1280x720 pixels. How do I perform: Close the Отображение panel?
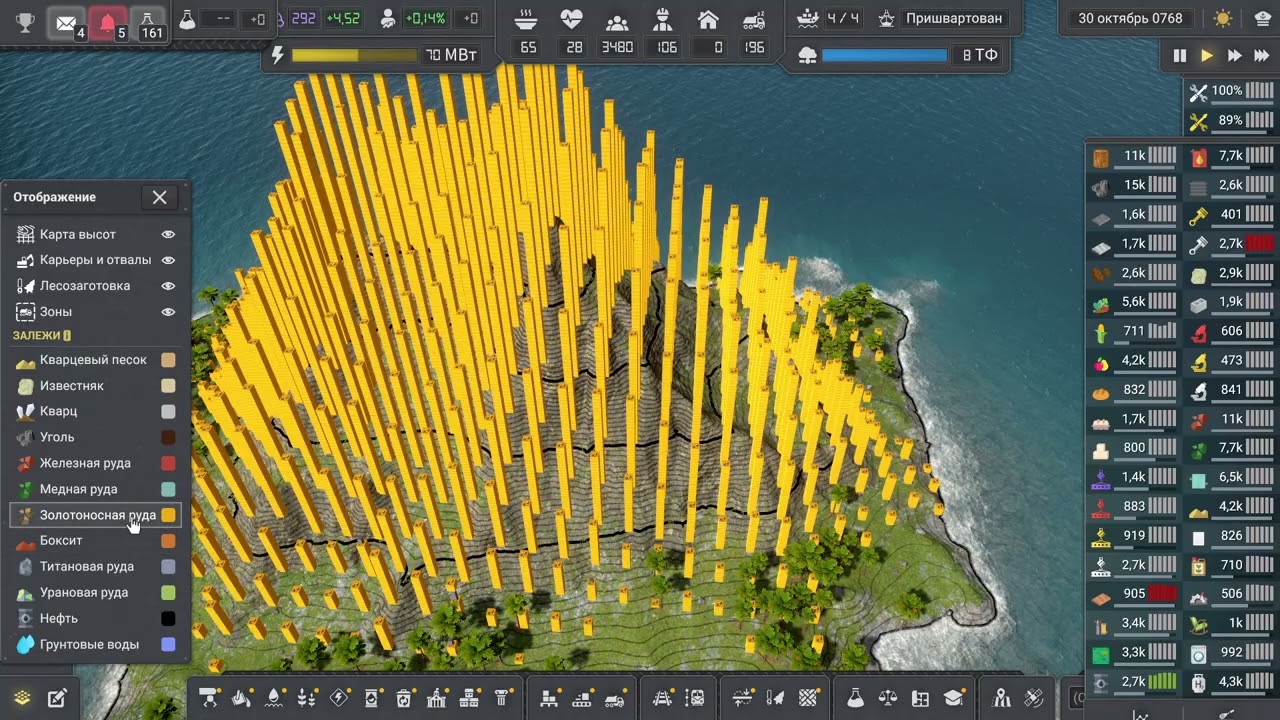(160, 197)
